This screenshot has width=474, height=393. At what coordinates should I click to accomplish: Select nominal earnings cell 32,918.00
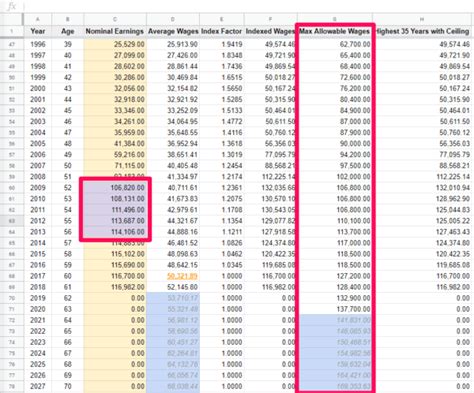click(115, 99)
